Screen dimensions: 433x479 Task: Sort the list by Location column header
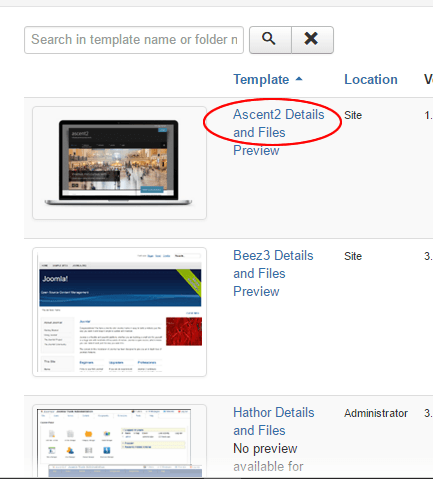(371, 79)
